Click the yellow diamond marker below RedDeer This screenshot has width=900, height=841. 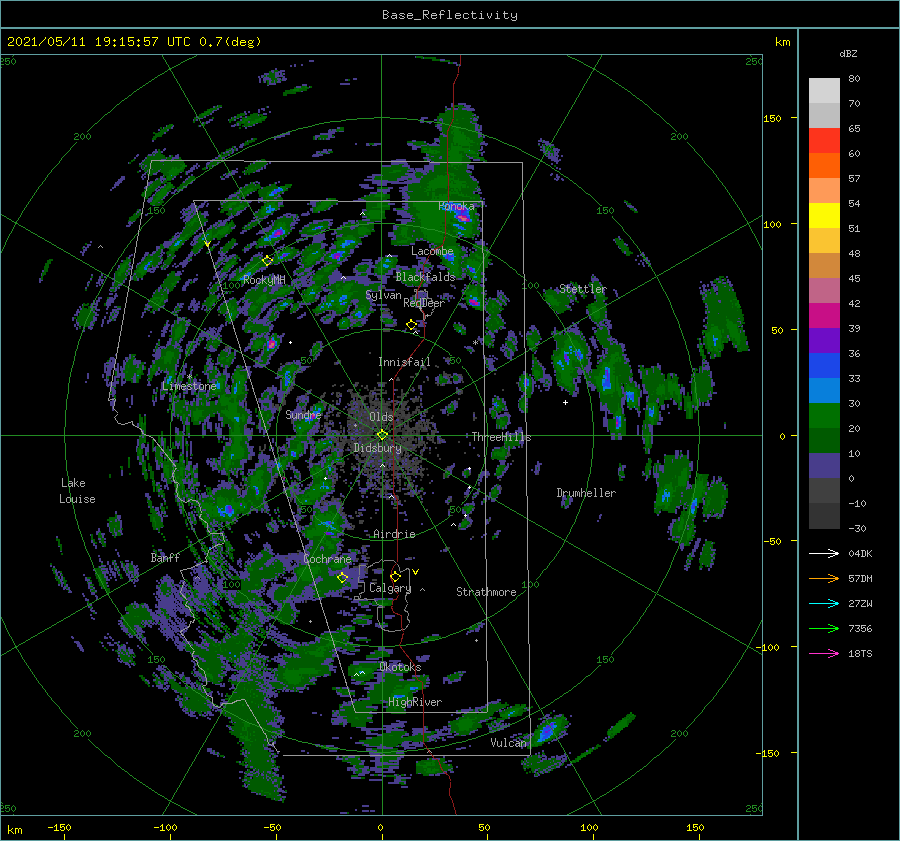(x=412, y=325)
